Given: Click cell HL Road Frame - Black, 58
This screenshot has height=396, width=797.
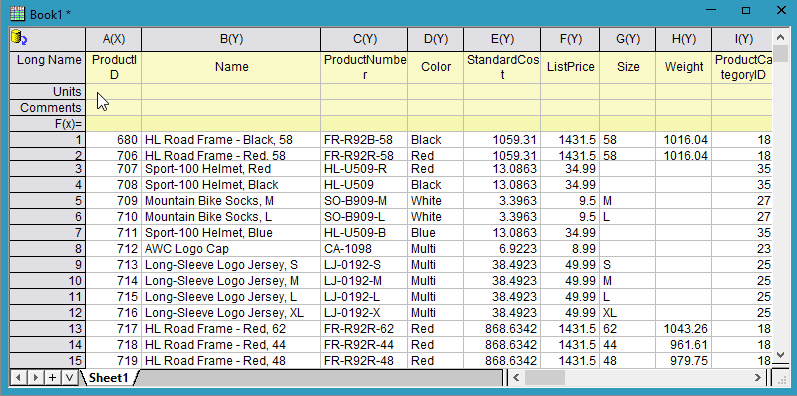Looking at the screenshot, I should click(x=231, y=139).
